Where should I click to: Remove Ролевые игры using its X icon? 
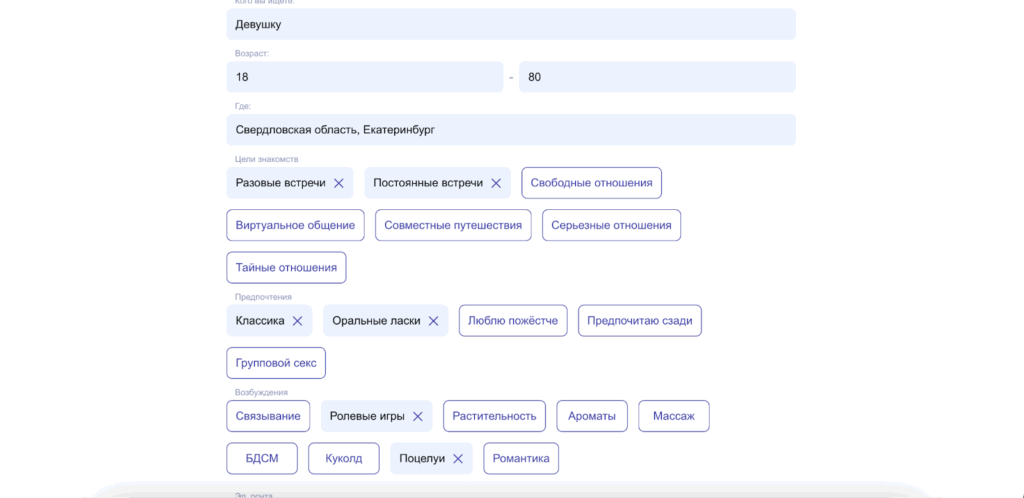click(418, 416)
